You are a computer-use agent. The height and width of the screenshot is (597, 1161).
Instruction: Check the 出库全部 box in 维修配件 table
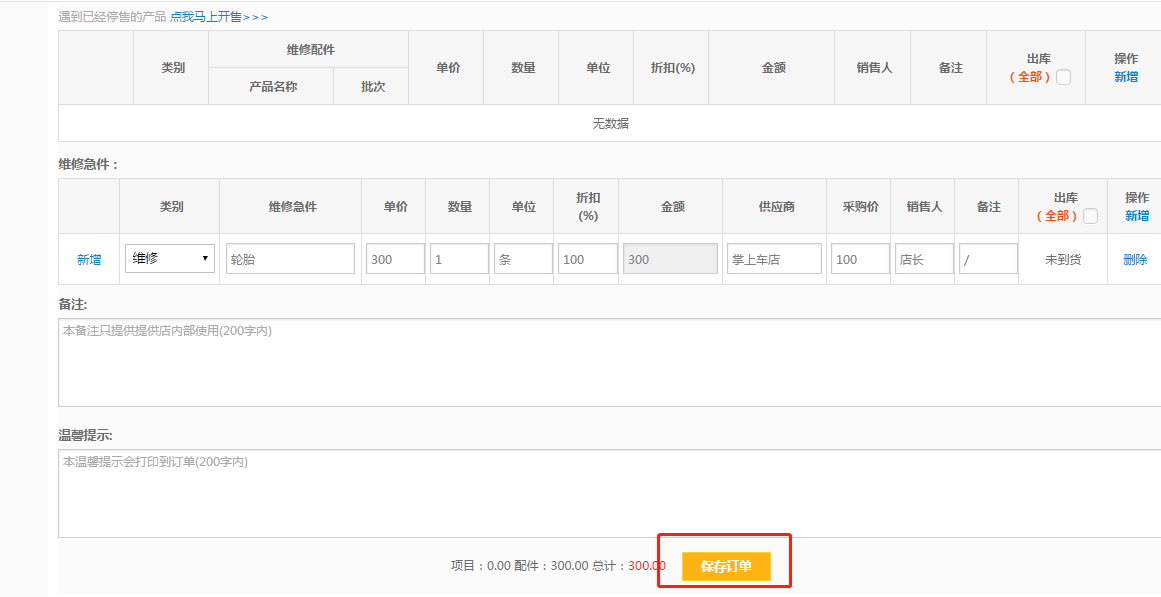(x=1063, y=77)
